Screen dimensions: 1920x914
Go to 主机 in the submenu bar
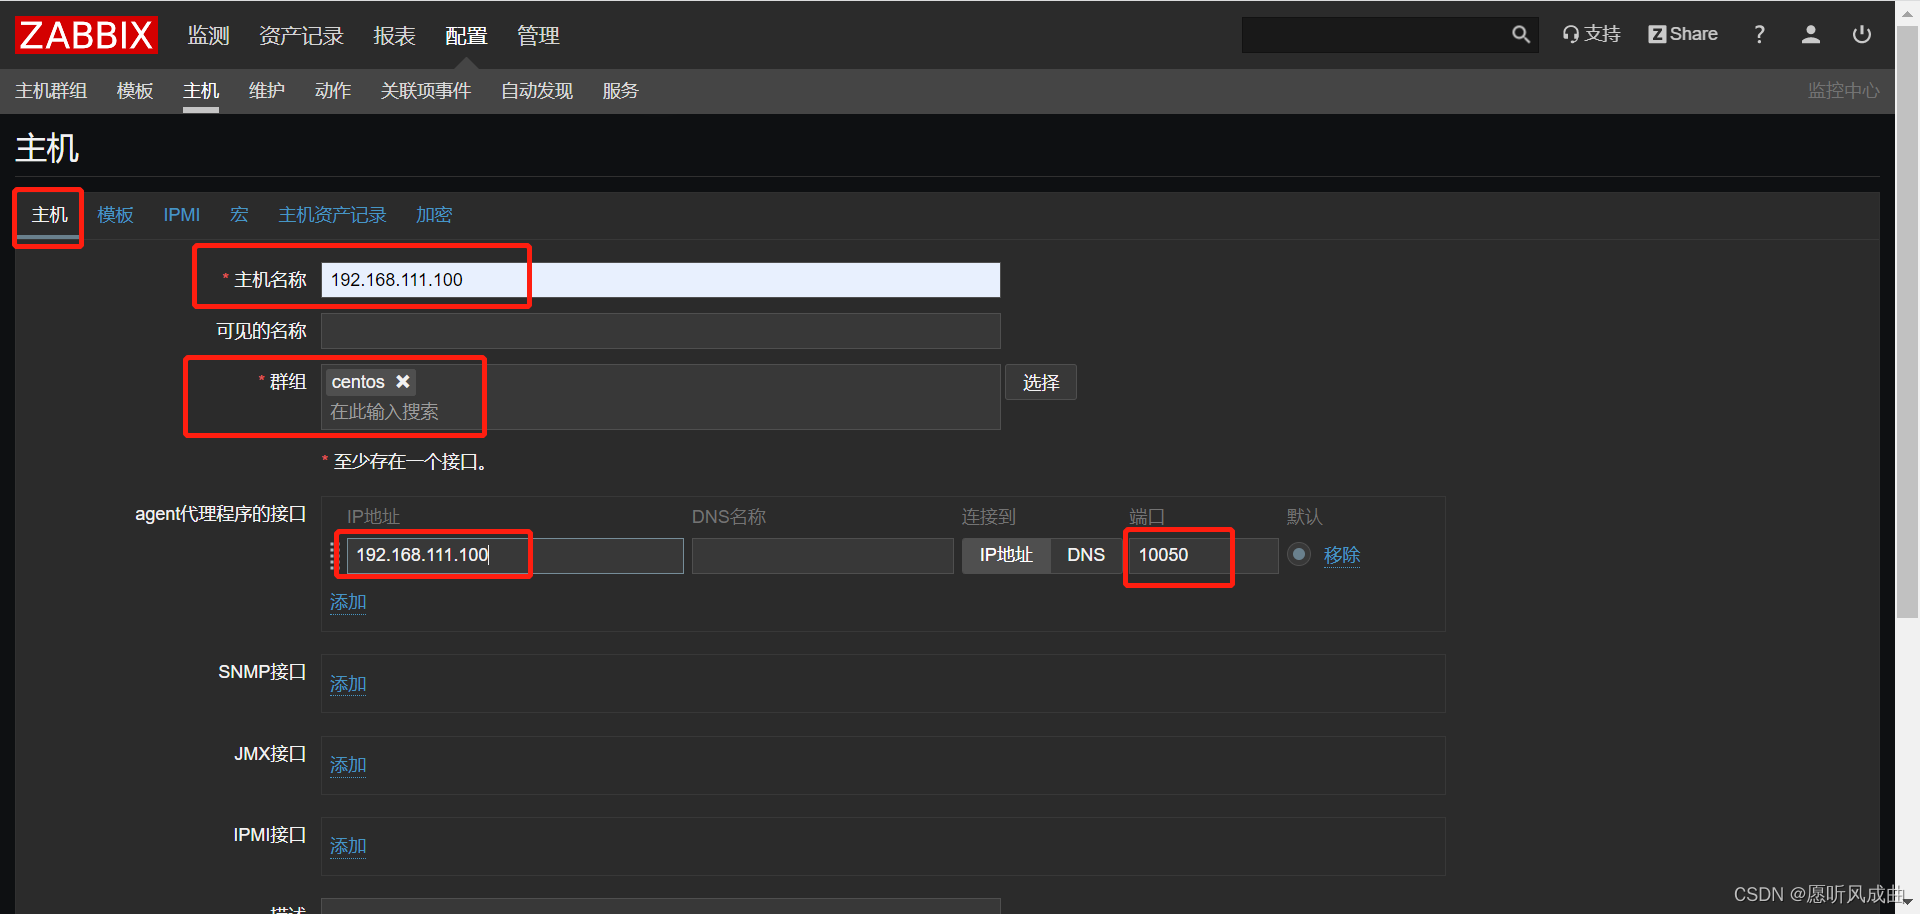(x=201, y=91)
